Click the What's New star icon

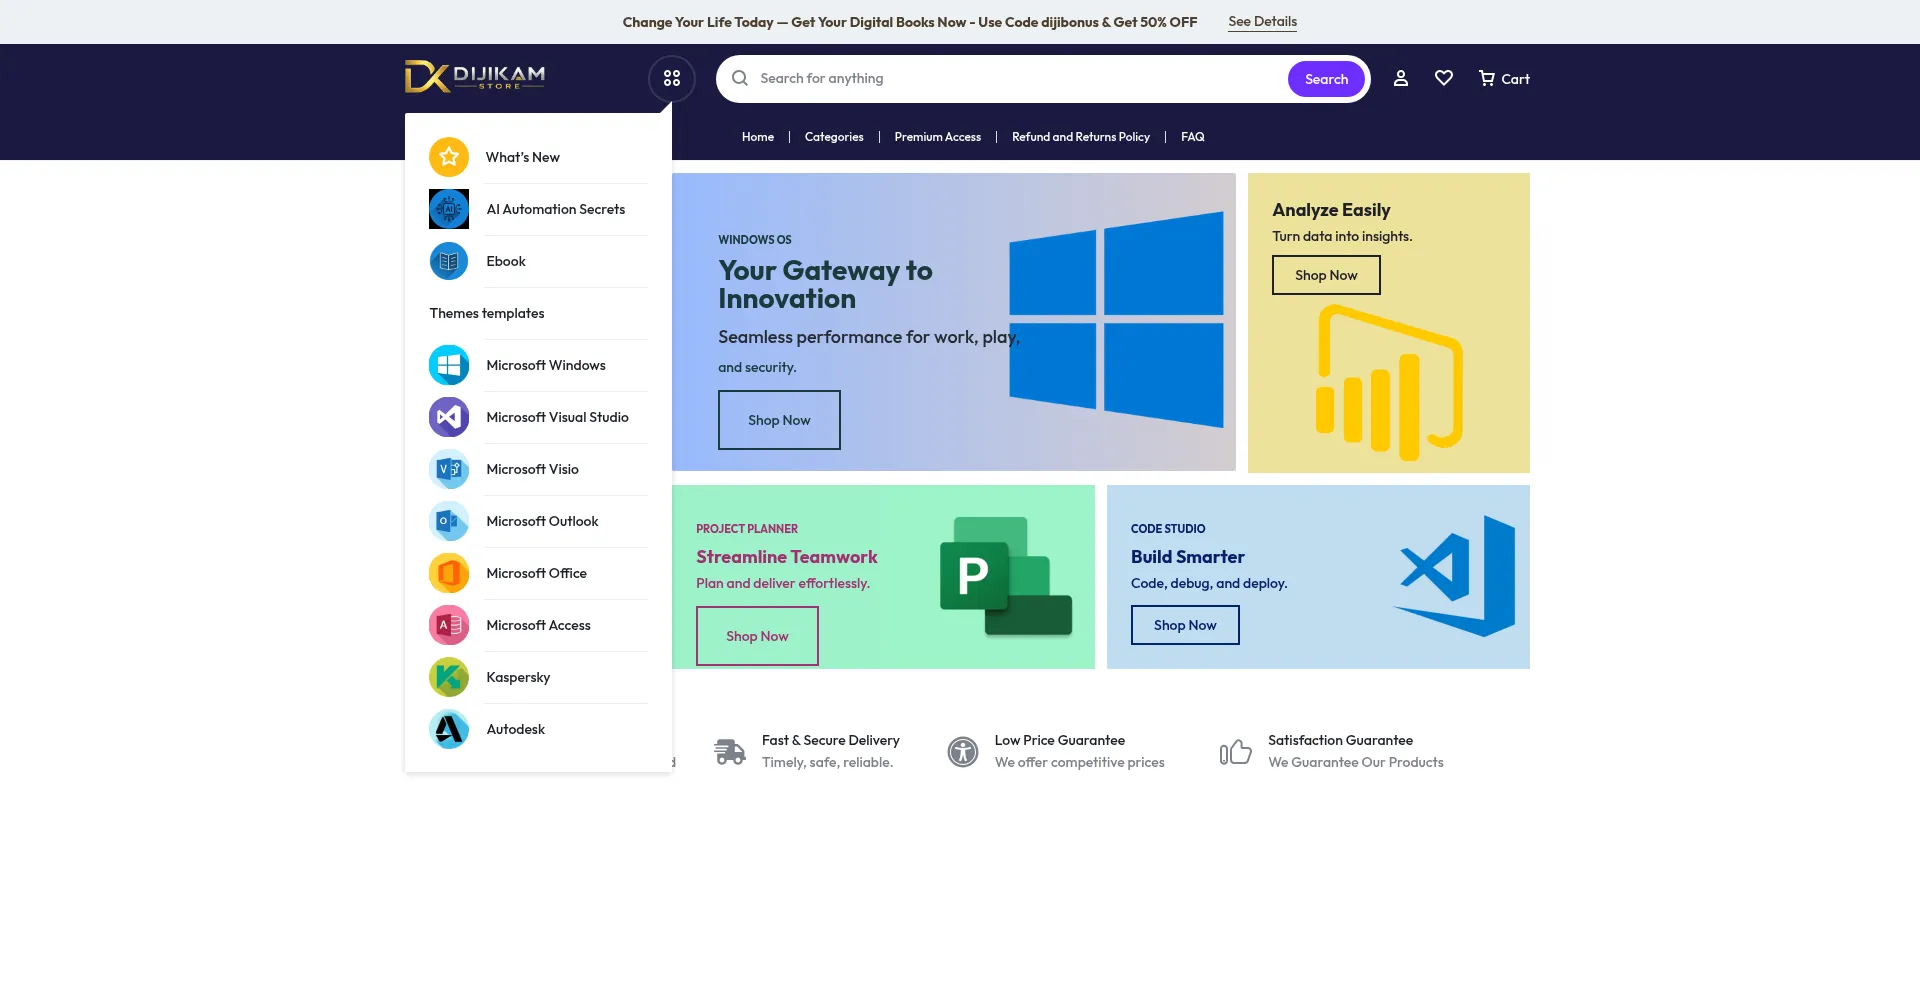coord(449,157)
